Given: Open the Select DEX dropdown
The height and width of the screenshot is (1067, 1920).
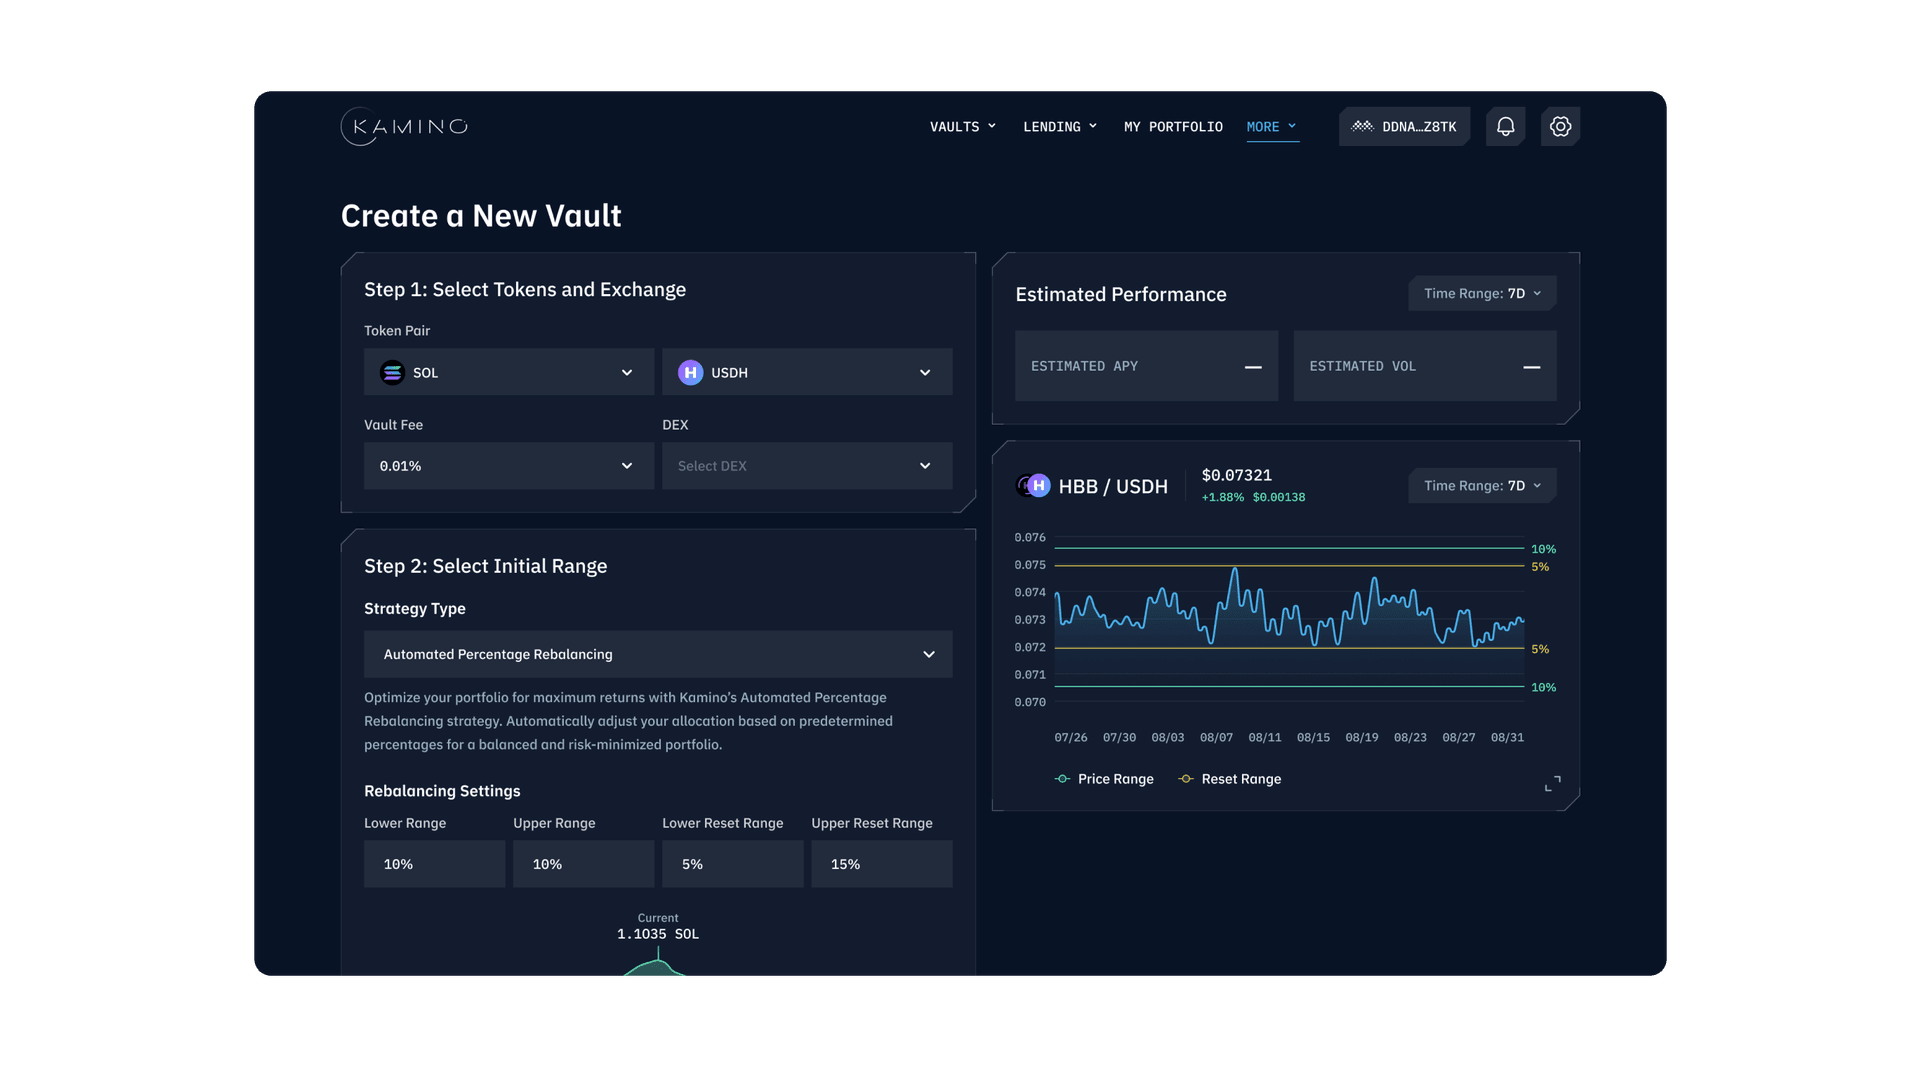Looking at the screenshot, I should (807, 466).
